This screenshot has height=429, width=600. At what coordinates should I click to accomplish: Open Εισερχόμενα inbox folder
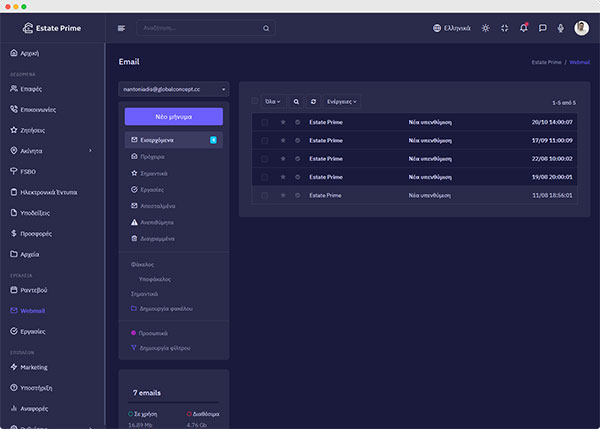point(174,140)
